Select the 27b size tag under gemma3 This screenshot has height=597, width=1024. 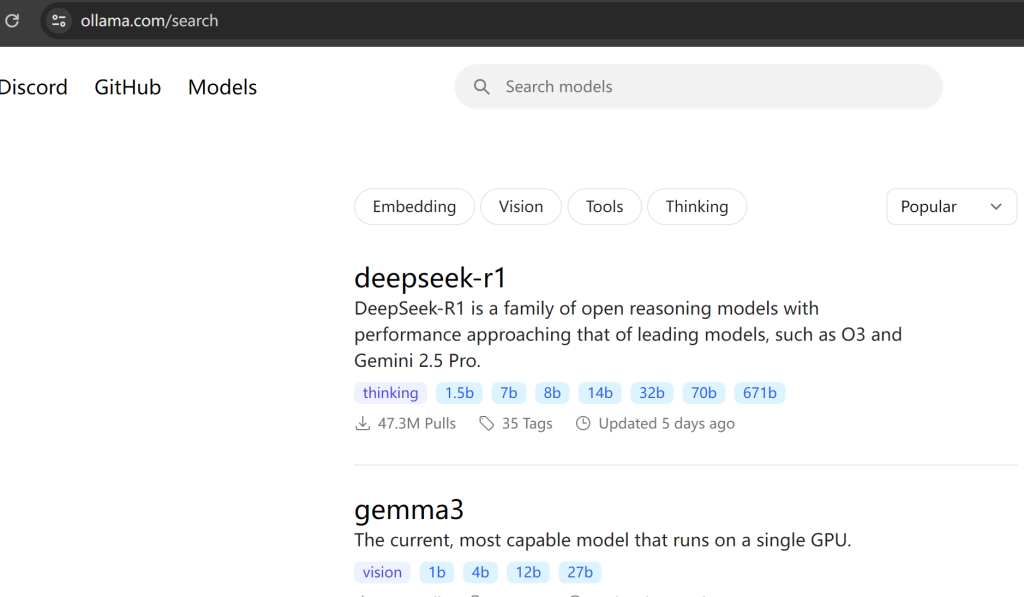580,572
